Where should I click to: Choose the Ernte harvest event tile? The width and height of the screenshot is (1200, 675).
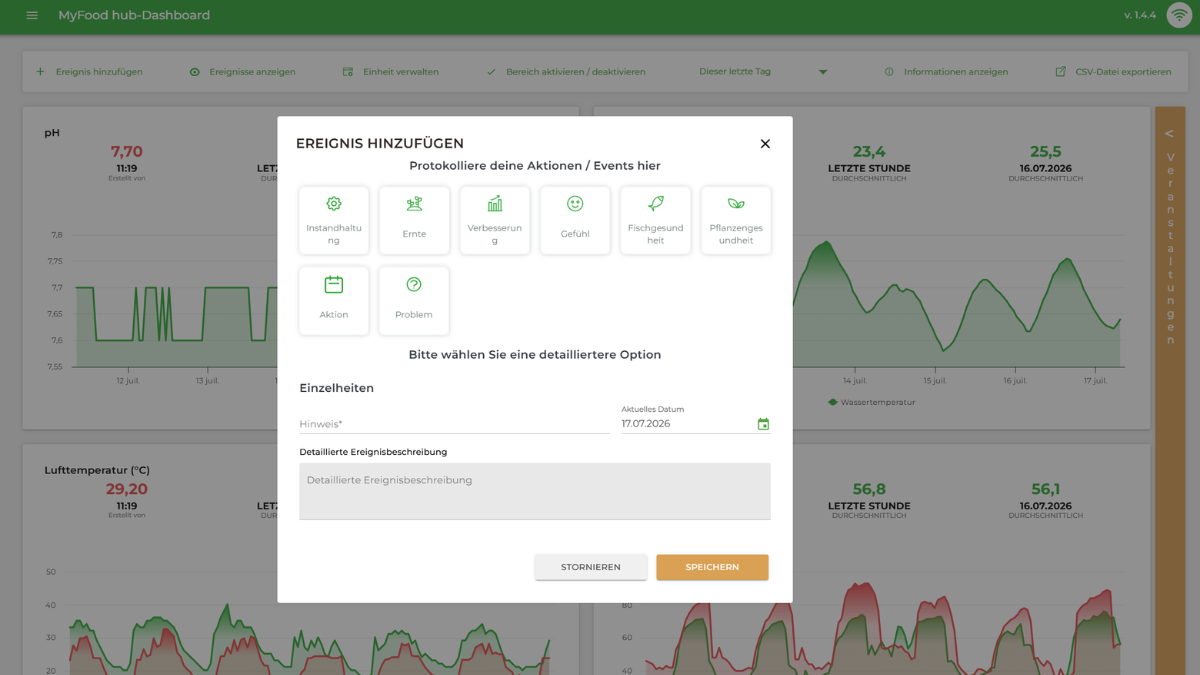[x=414, y=220]
